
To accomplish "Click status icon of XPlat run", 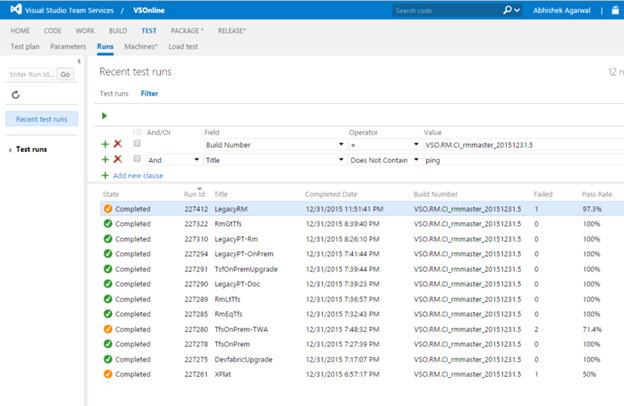I will click(x=108, y=374).
